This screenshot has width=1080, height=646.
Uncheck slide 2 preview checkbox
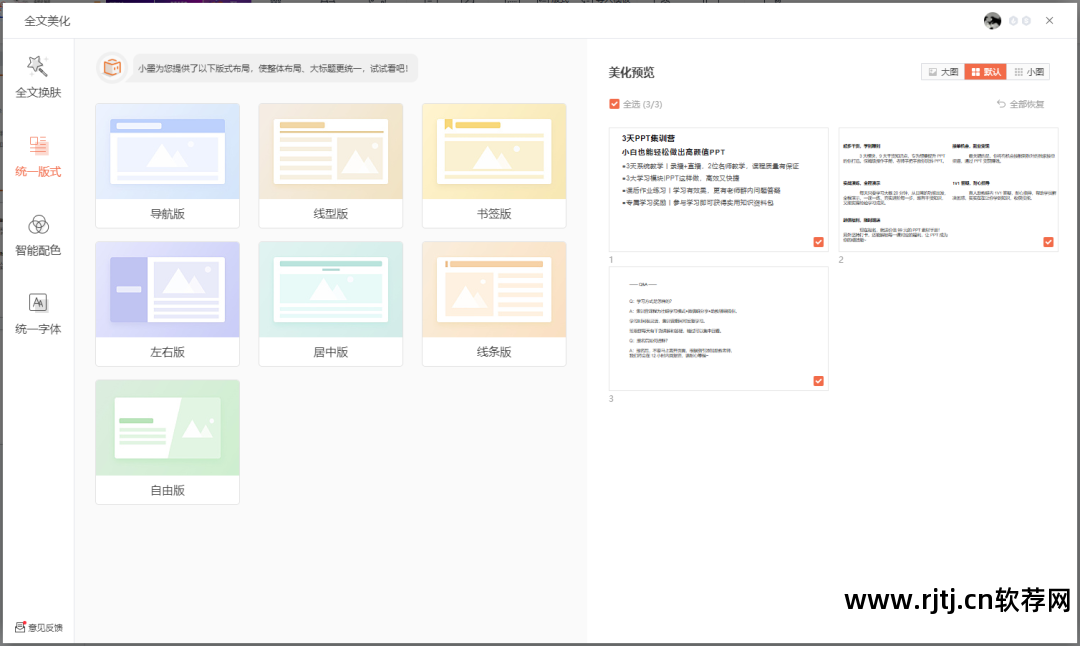tap(1048, 242)
